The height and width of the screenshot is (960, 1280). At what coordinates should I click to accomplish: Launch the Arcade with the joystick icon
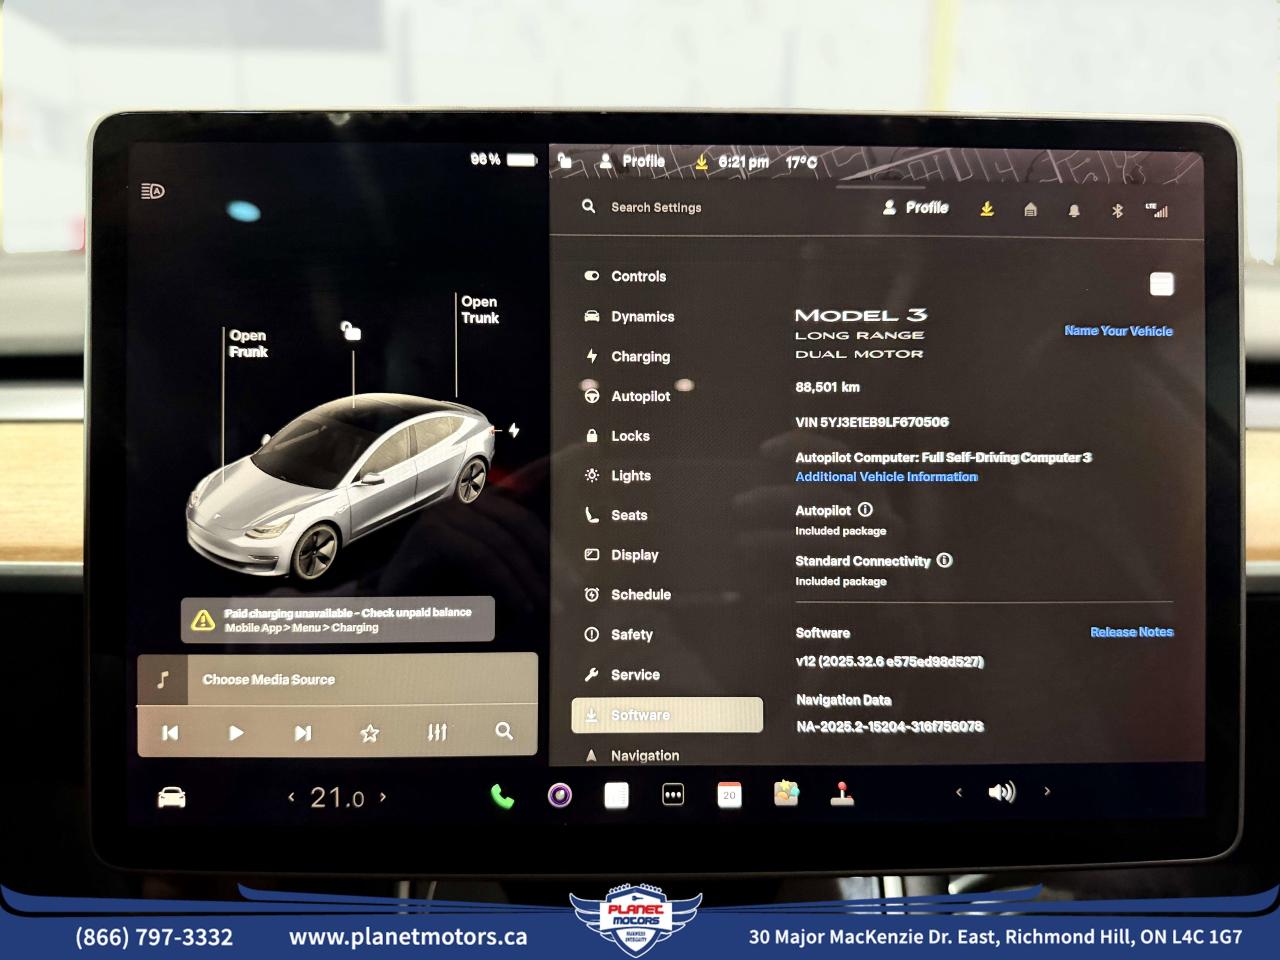[x=843, y=795]
